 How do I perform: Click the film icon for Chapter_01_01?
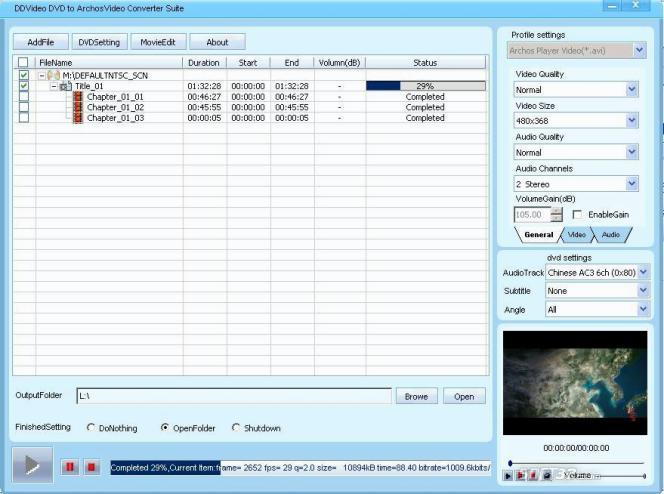[78, 97]
